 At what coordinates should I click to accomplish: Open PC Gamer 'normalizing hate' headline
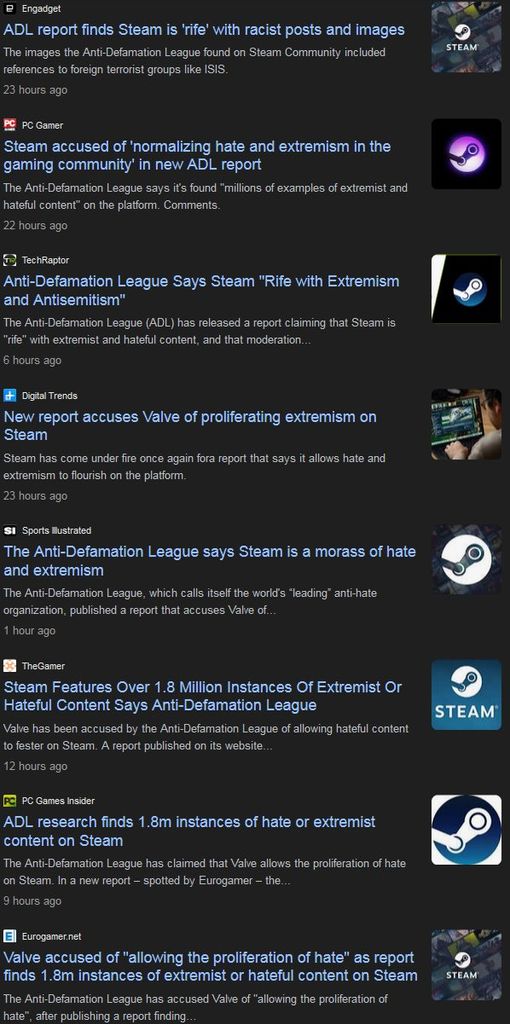pos(197,155)
